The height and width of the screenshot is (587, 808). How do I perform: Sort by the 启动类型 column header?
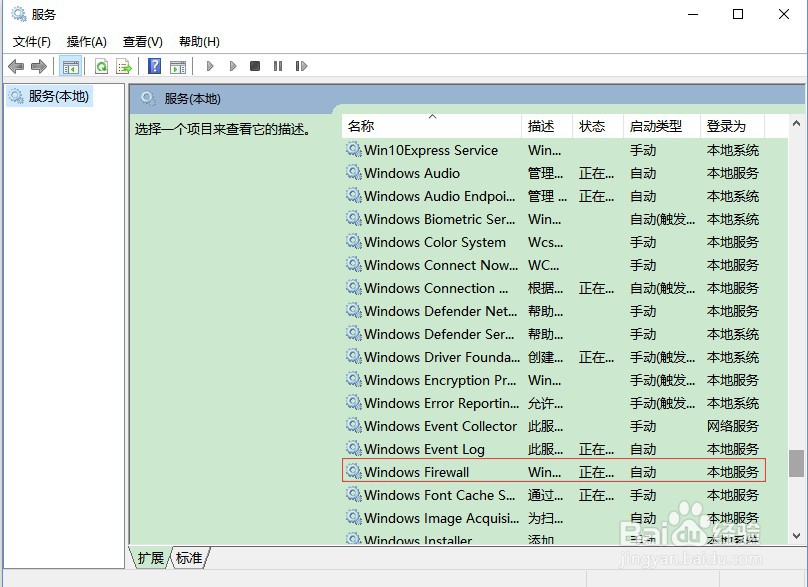point(662,126)
